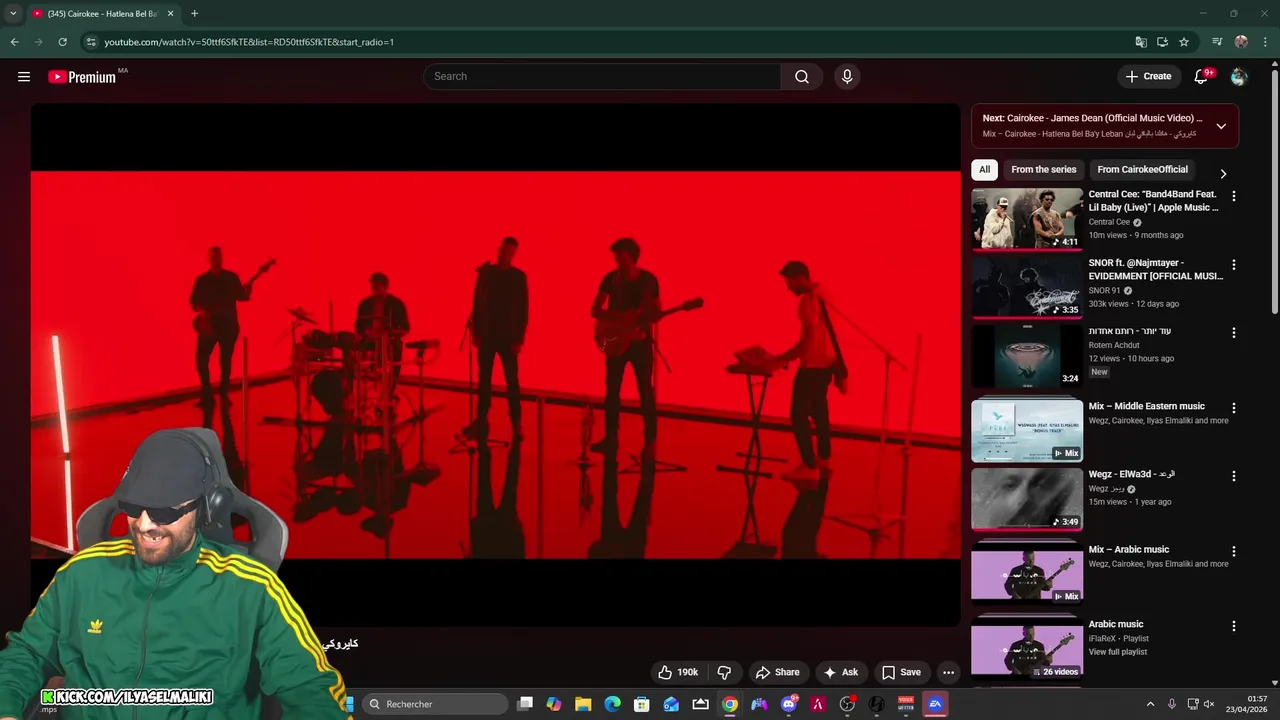The image size is (1280, 720).
Task: Open Arabic music 26 videos playlist thumbnail
Action: click(1027, 649)
